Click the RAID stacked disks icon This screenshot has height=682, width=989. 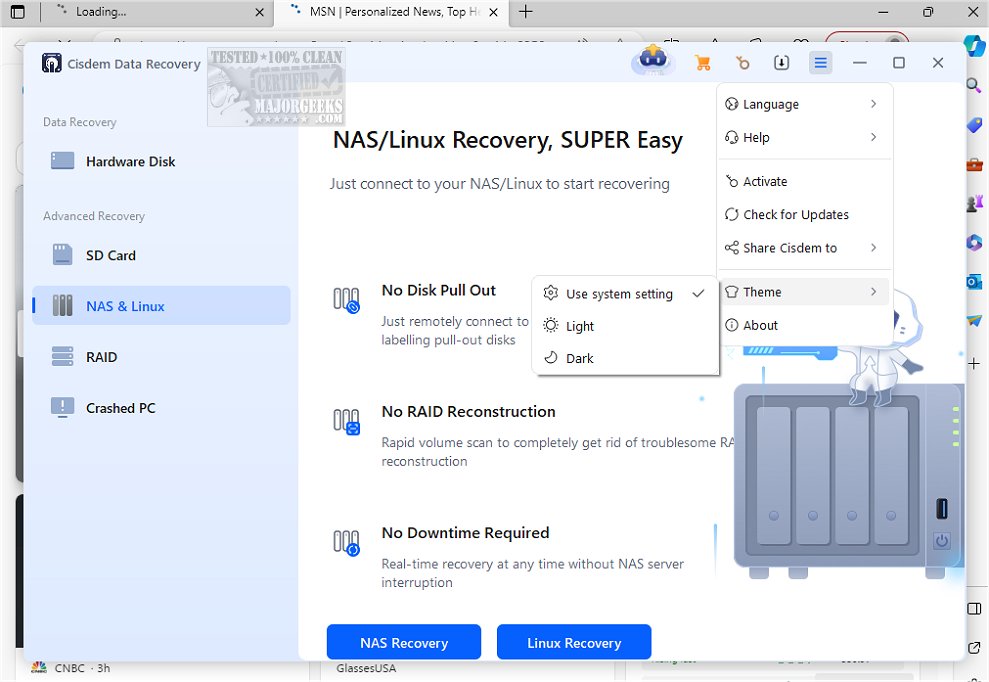(62, 356)
